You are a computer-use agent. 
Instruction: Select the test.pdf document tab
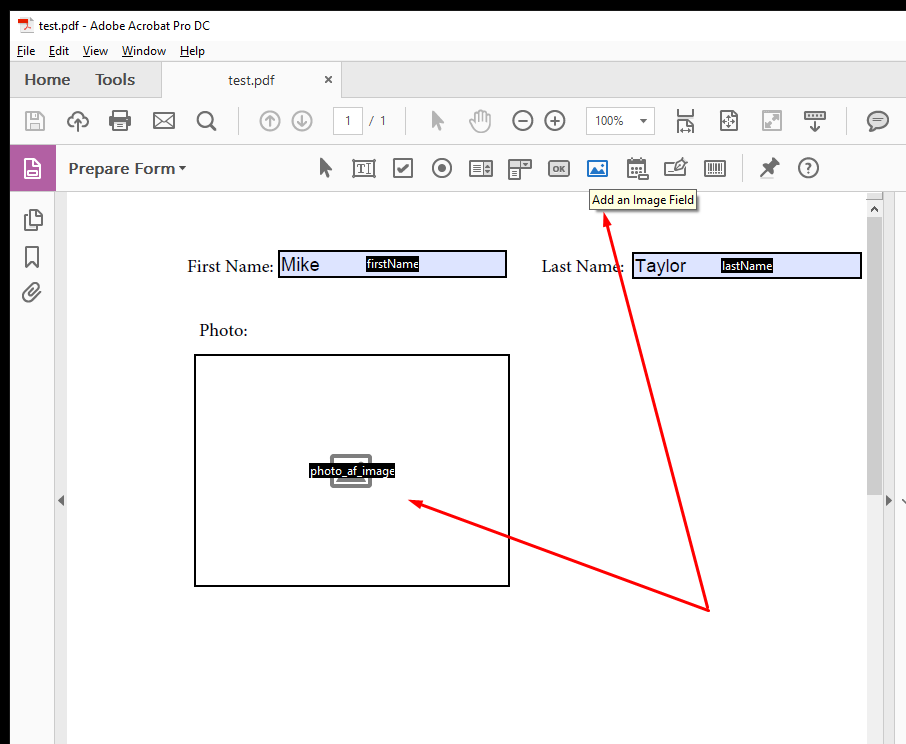pyautogui.click(x=251, y=80)
